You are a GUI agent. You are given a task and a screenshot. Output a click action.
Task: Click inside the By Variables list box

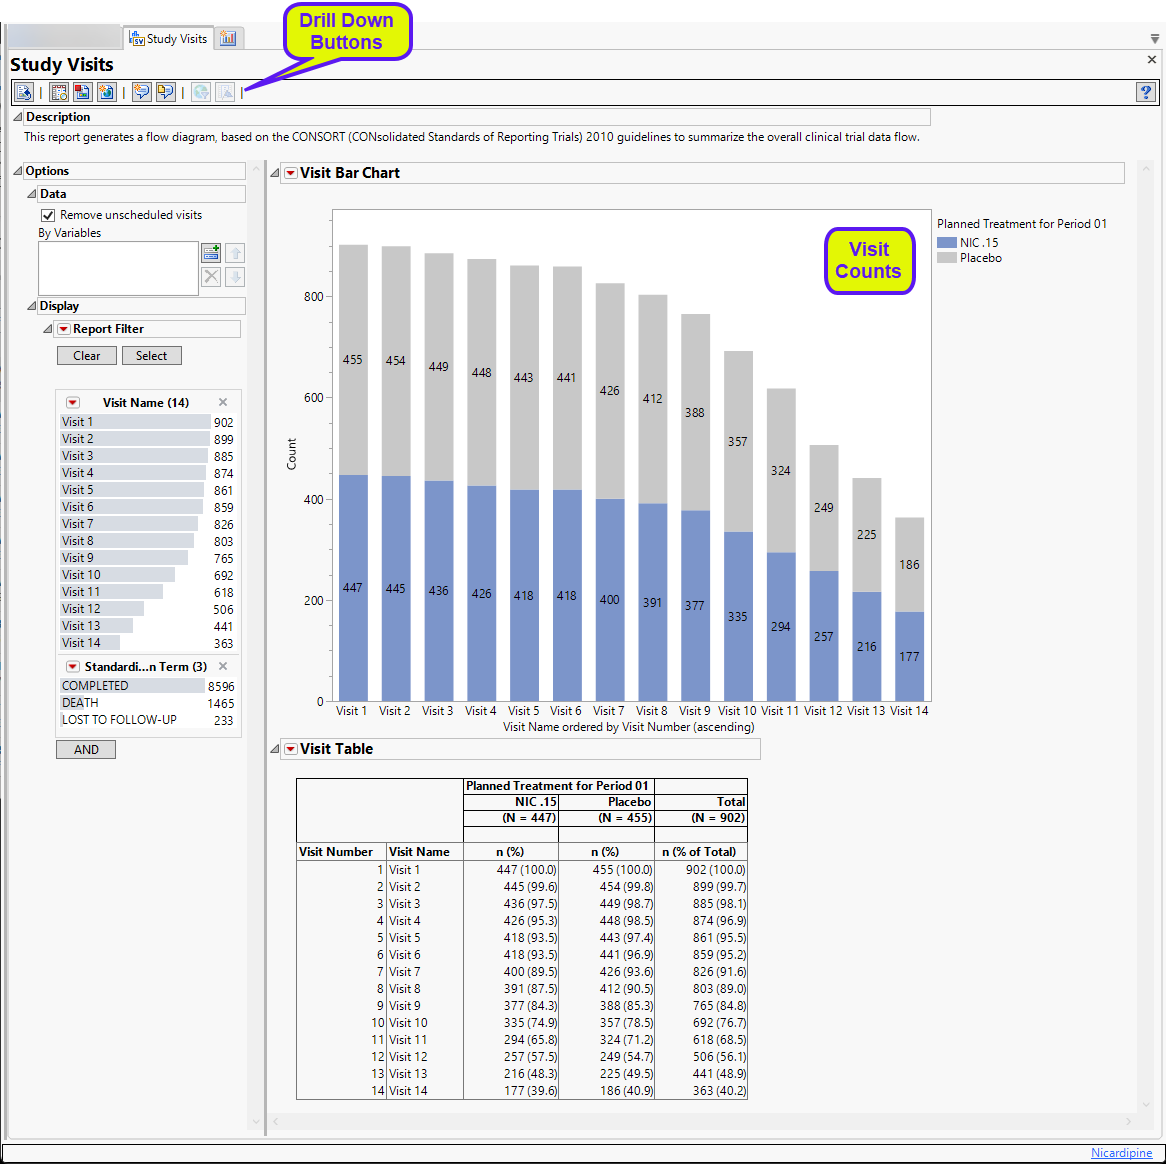(x=118, y=268)
